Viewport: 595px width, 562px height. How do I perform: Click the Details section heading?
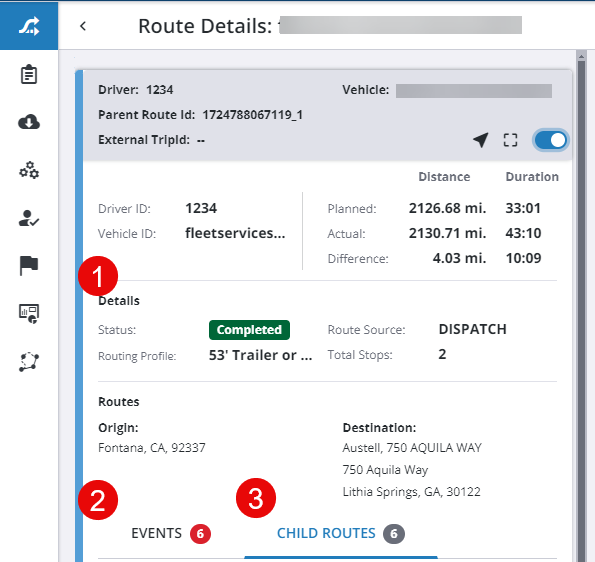point(119,301)
